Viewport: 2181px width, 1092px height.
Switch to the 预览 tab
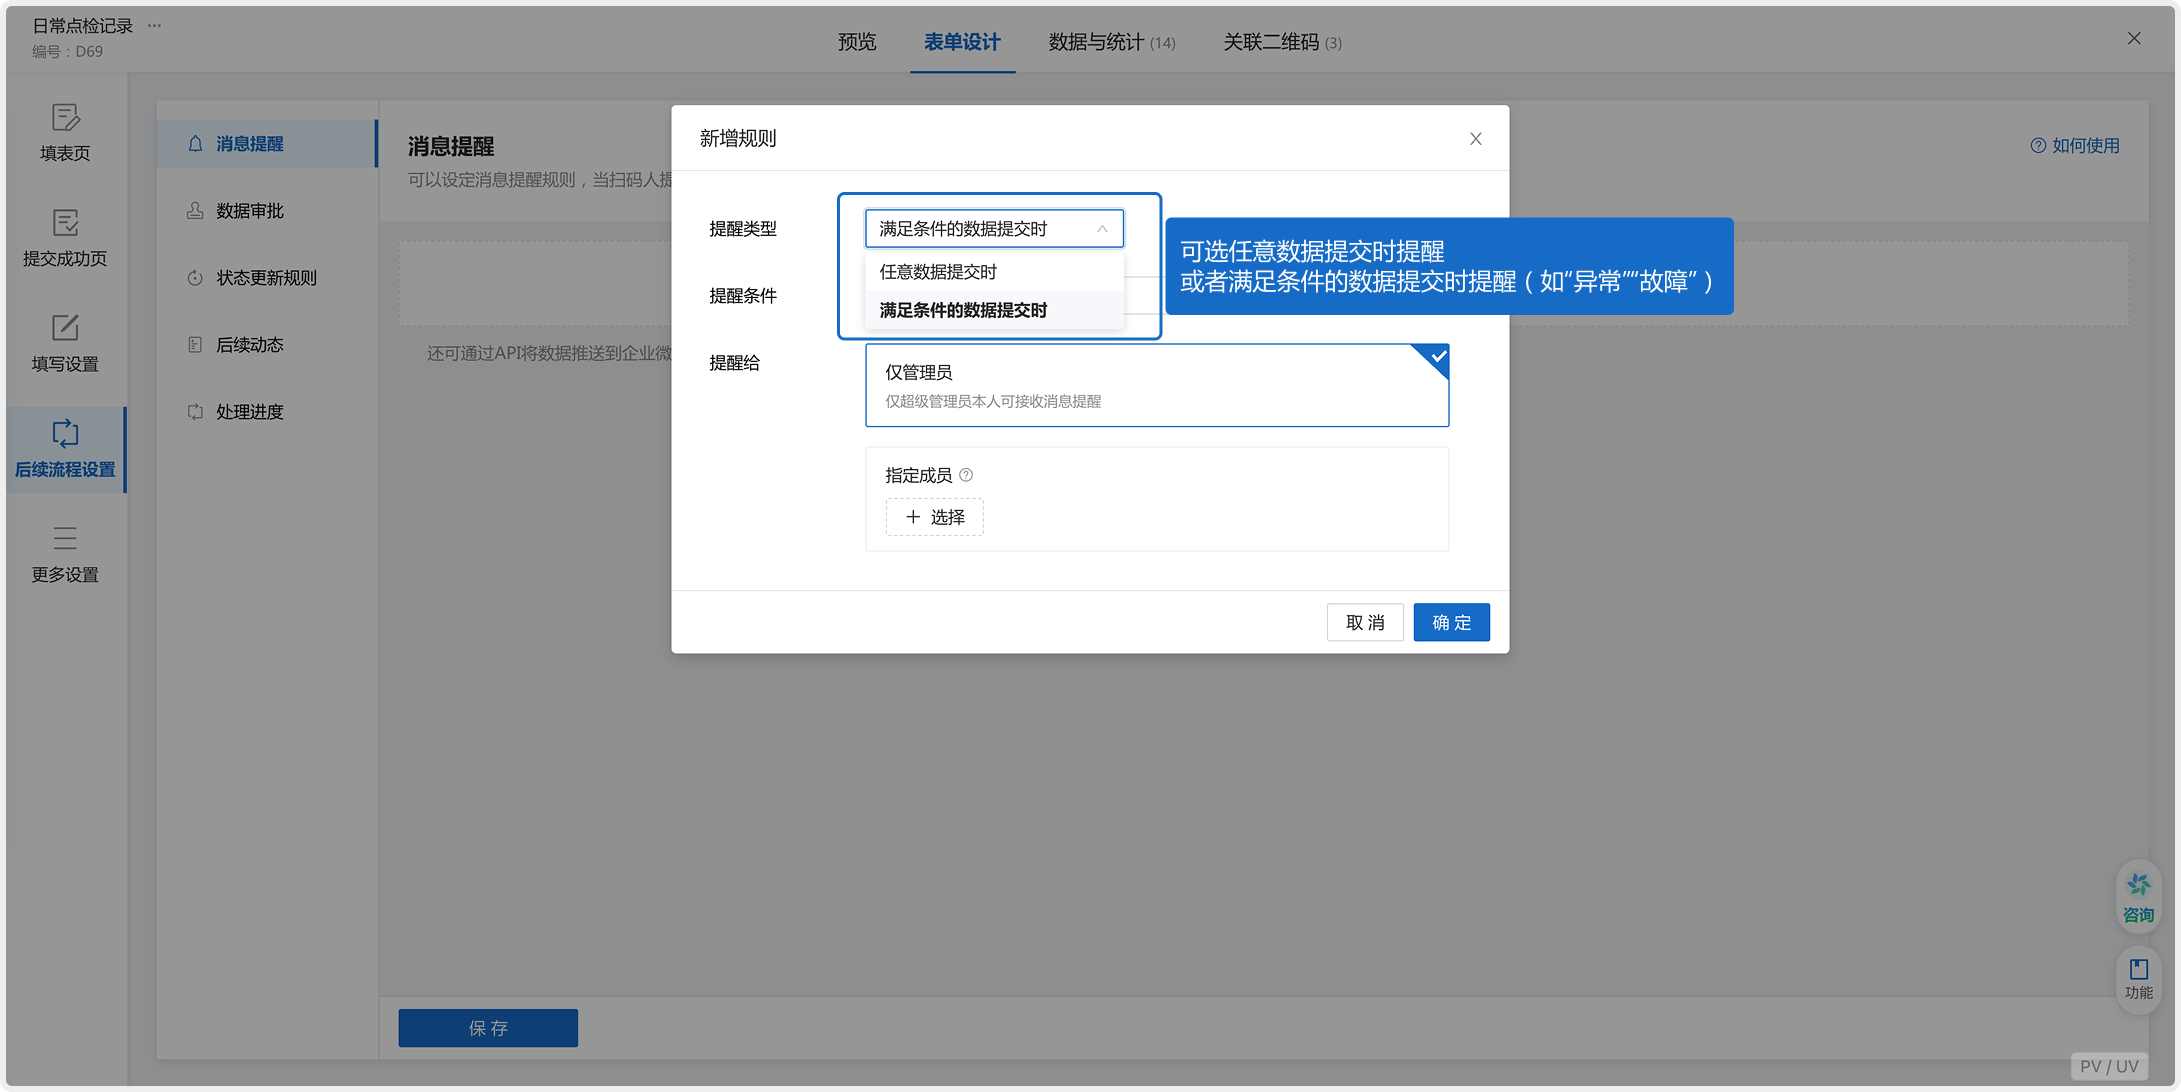pos(856,42)
